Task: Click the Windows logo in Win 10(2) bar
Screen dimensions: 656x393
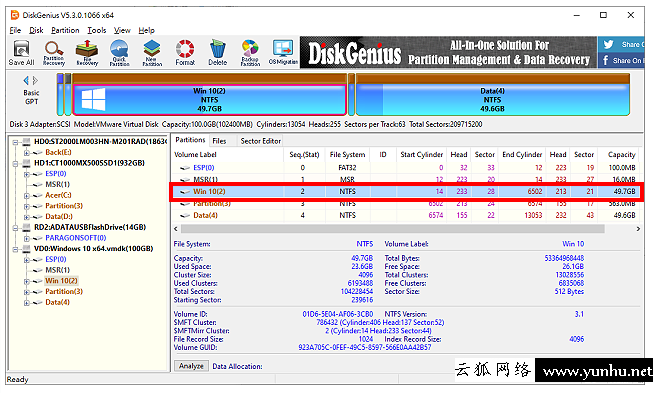Action: (x=93, y=99)
